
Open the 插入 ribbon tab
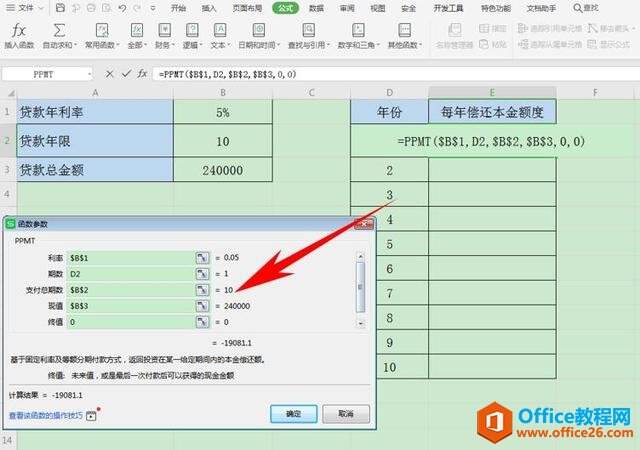[209, 8]
